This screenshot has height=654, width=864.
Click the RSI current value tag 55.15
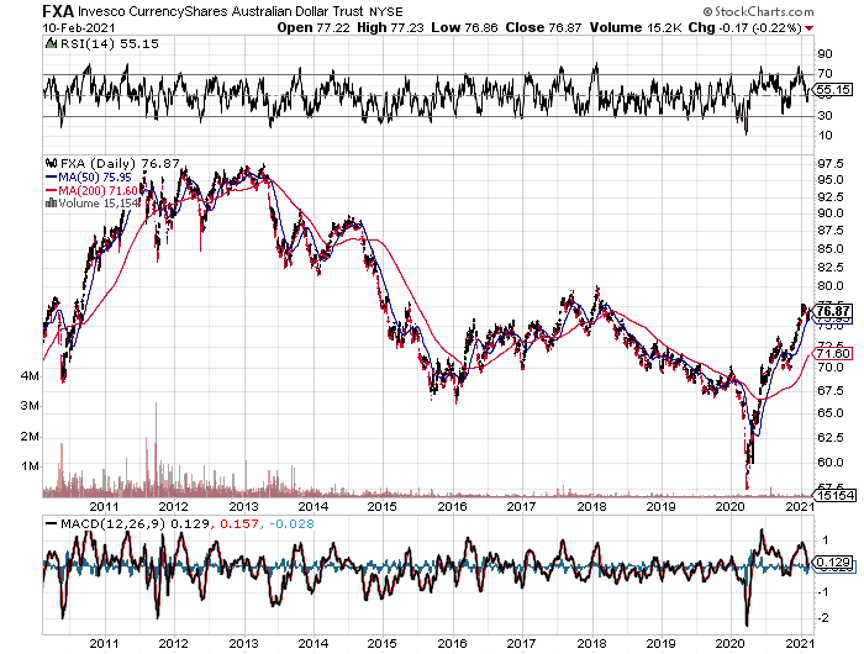[x=832, y=89]
